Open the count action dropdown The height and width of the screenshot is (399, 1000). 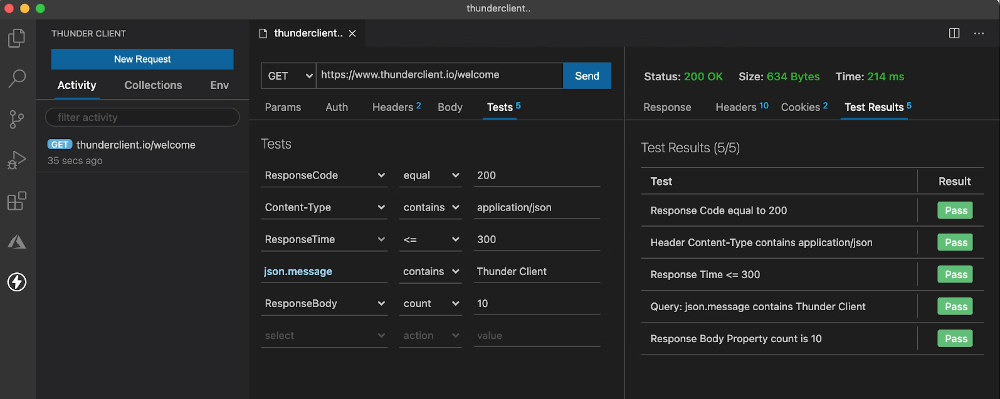pyautogui.click(x=431, y=303)
